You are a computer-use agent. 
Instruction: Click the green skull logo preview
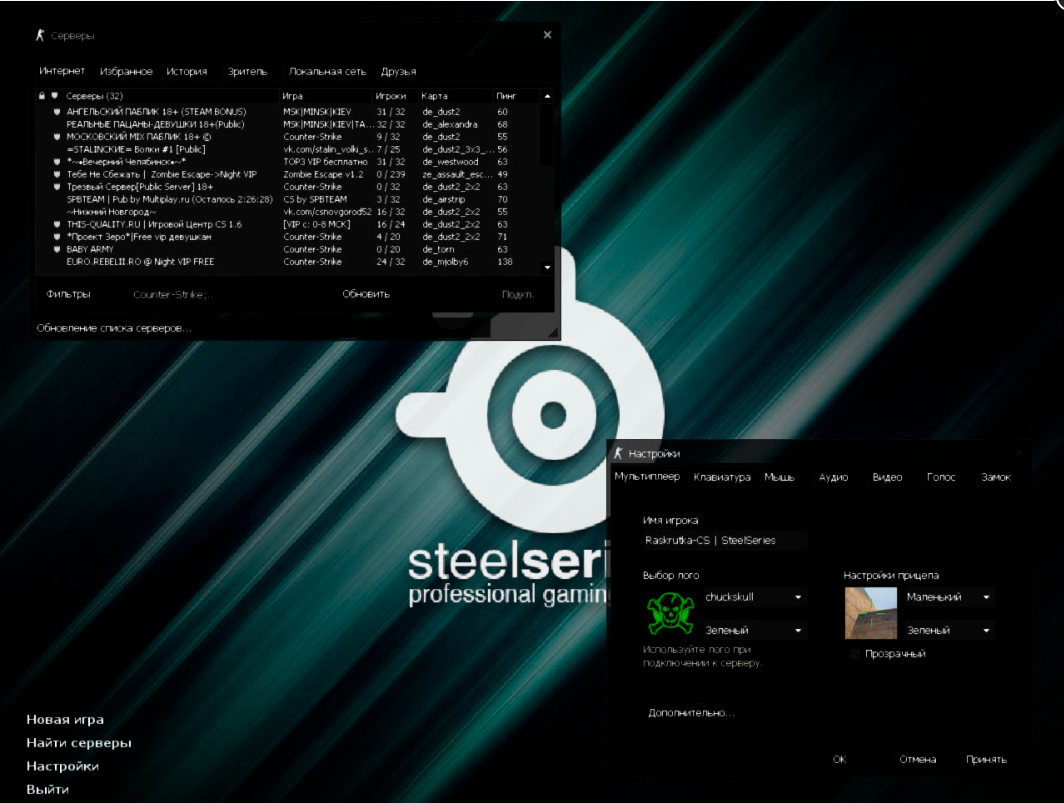[x=670, y=613]
